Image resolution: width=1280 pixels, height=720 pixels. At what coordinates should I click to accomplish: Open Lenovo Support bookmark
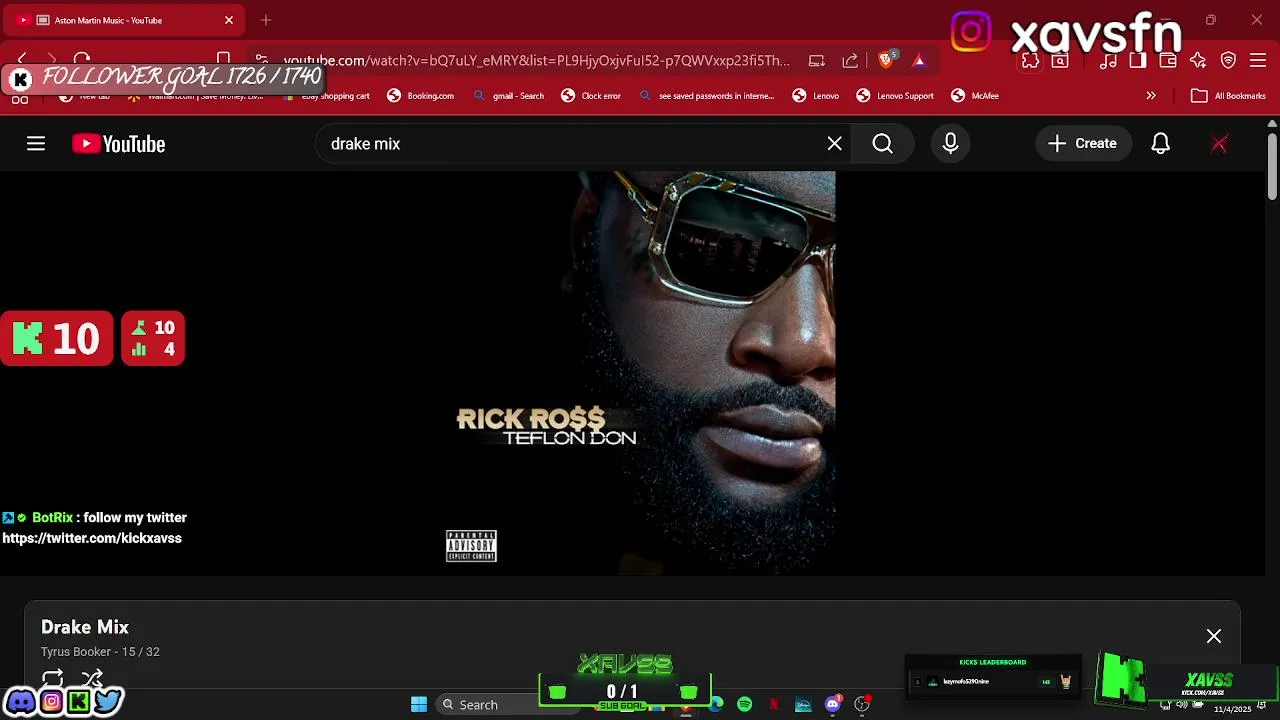pyautogui.click(x=895, y=96)
